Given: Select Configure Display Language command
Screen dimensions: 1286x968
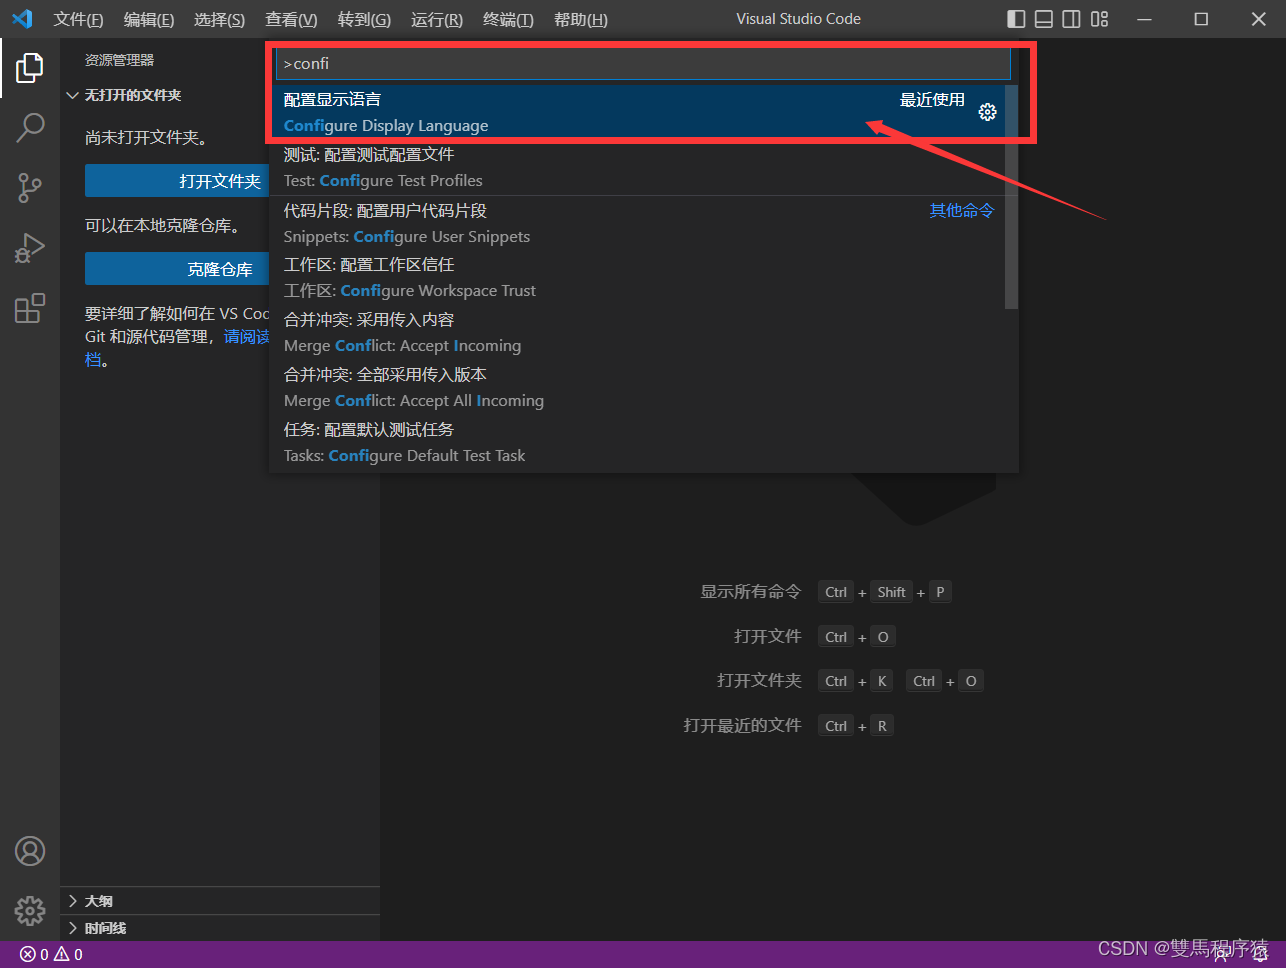Looking at the screenshot, I should click(637, 112).
